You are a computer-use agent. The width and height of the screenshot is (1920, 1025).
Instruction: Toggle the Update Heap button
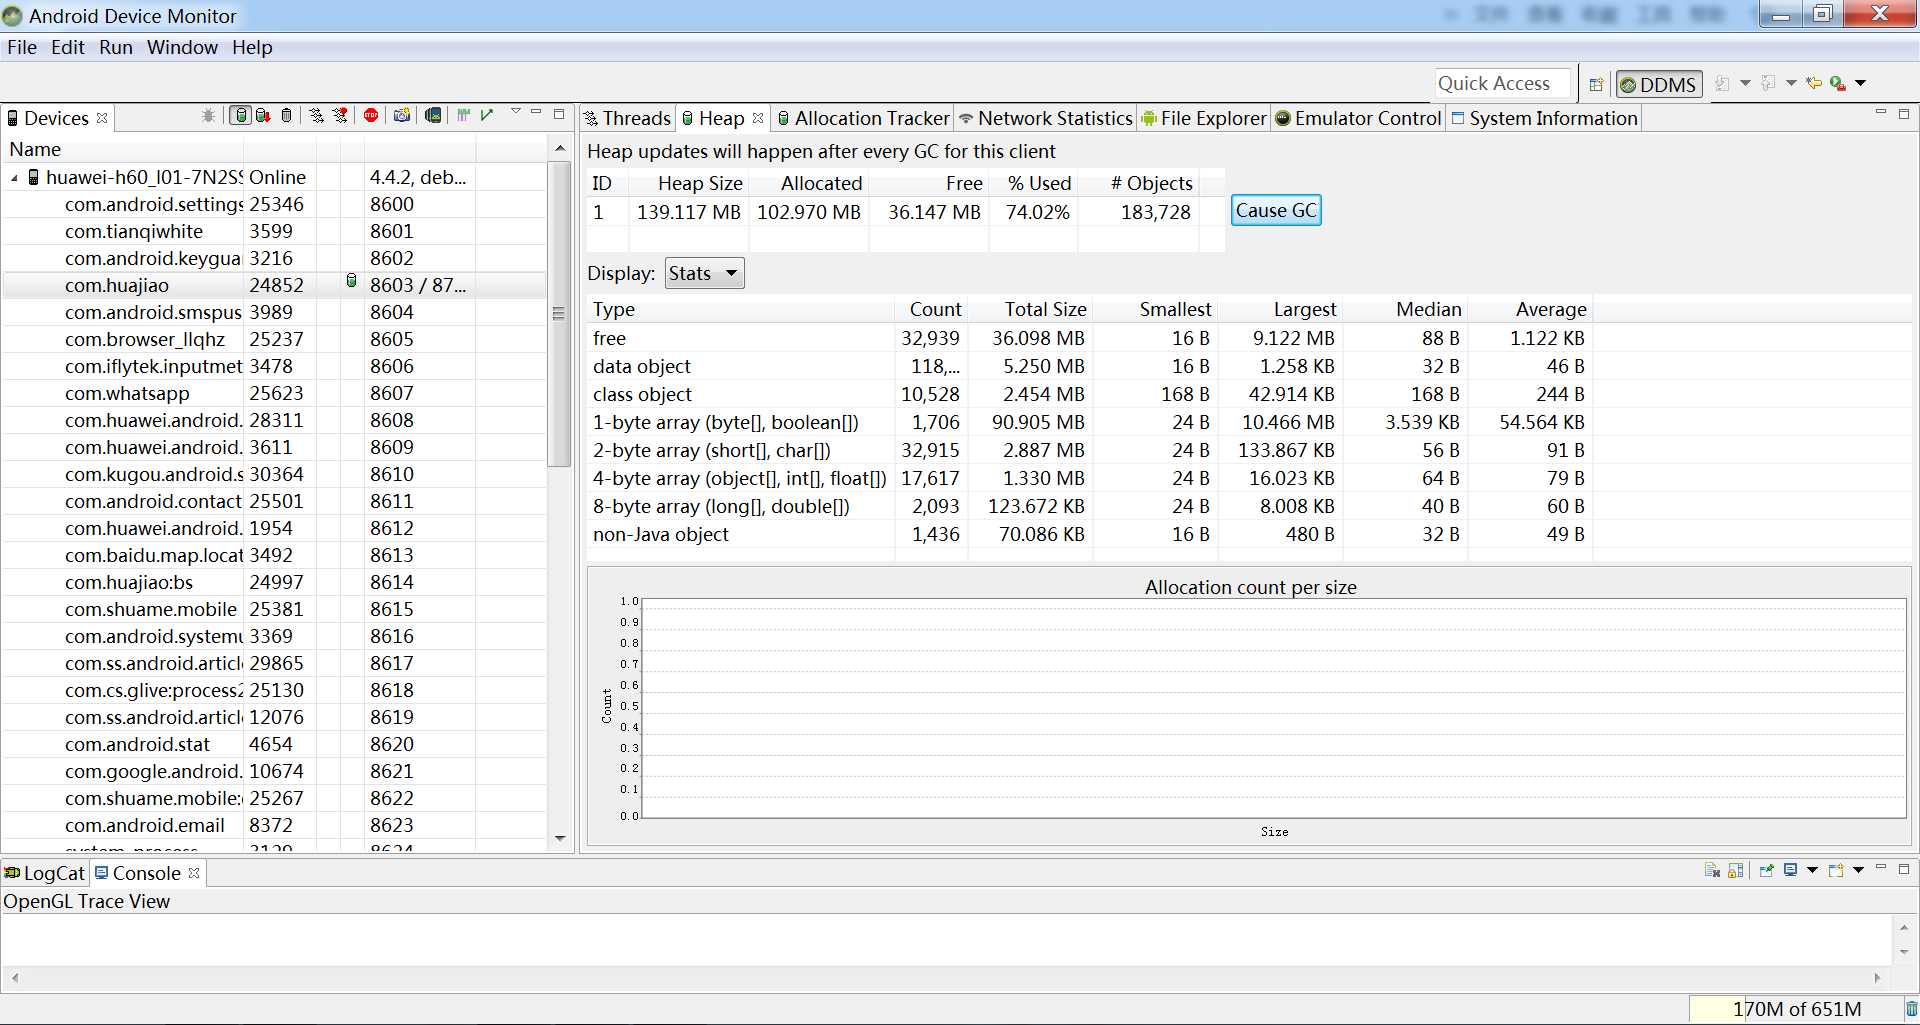coord(240,115)
